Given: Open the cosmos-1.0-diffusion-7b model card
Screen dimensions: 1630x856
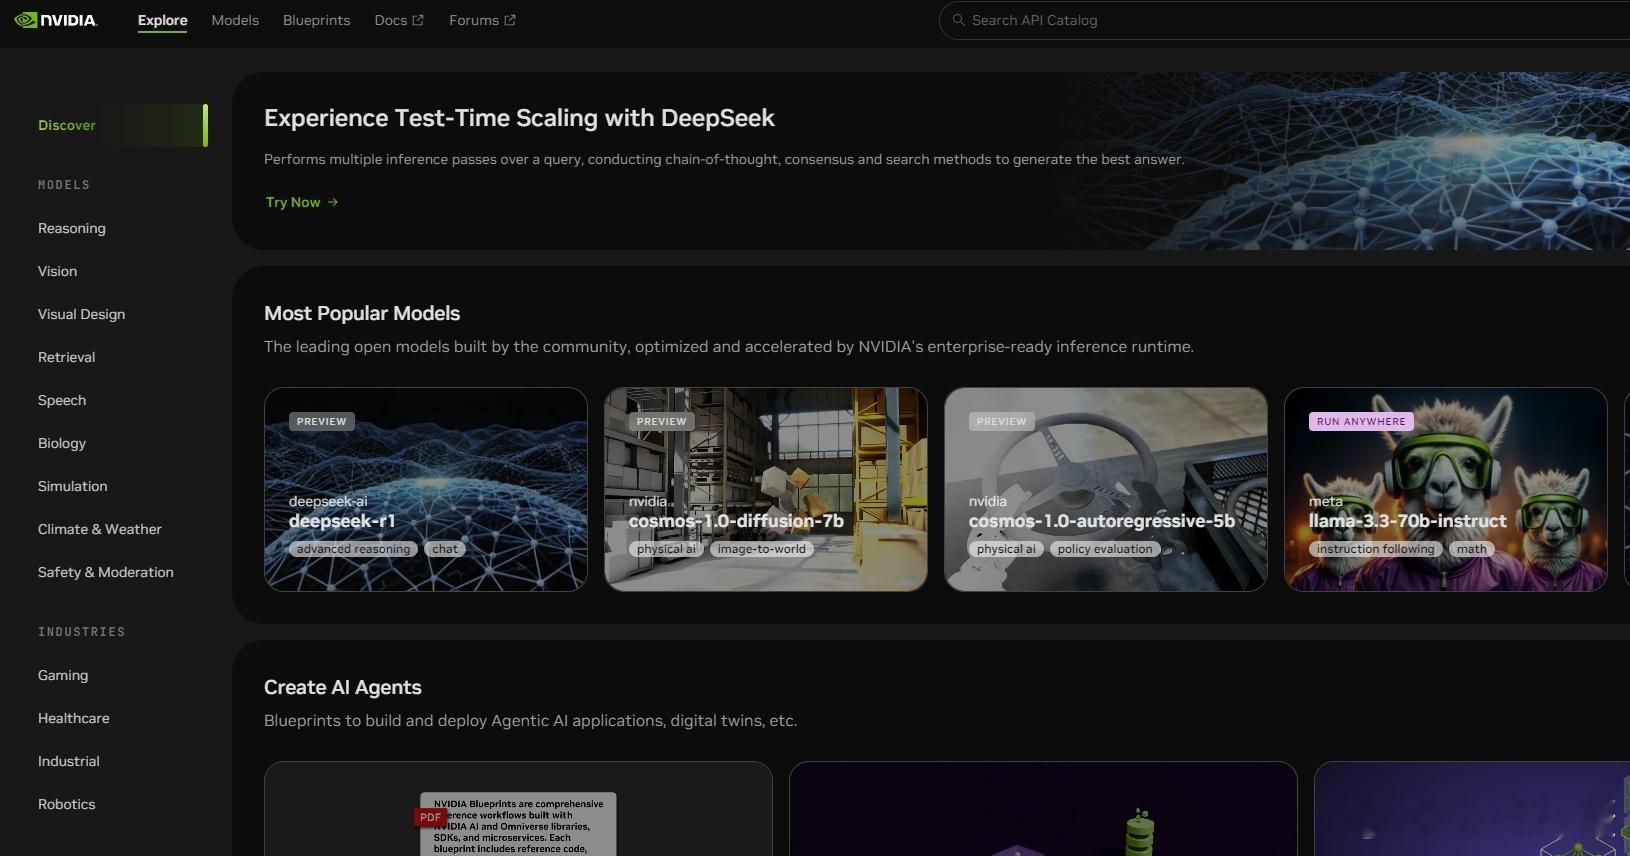Looking at the screenshot, I should point(766,489).
